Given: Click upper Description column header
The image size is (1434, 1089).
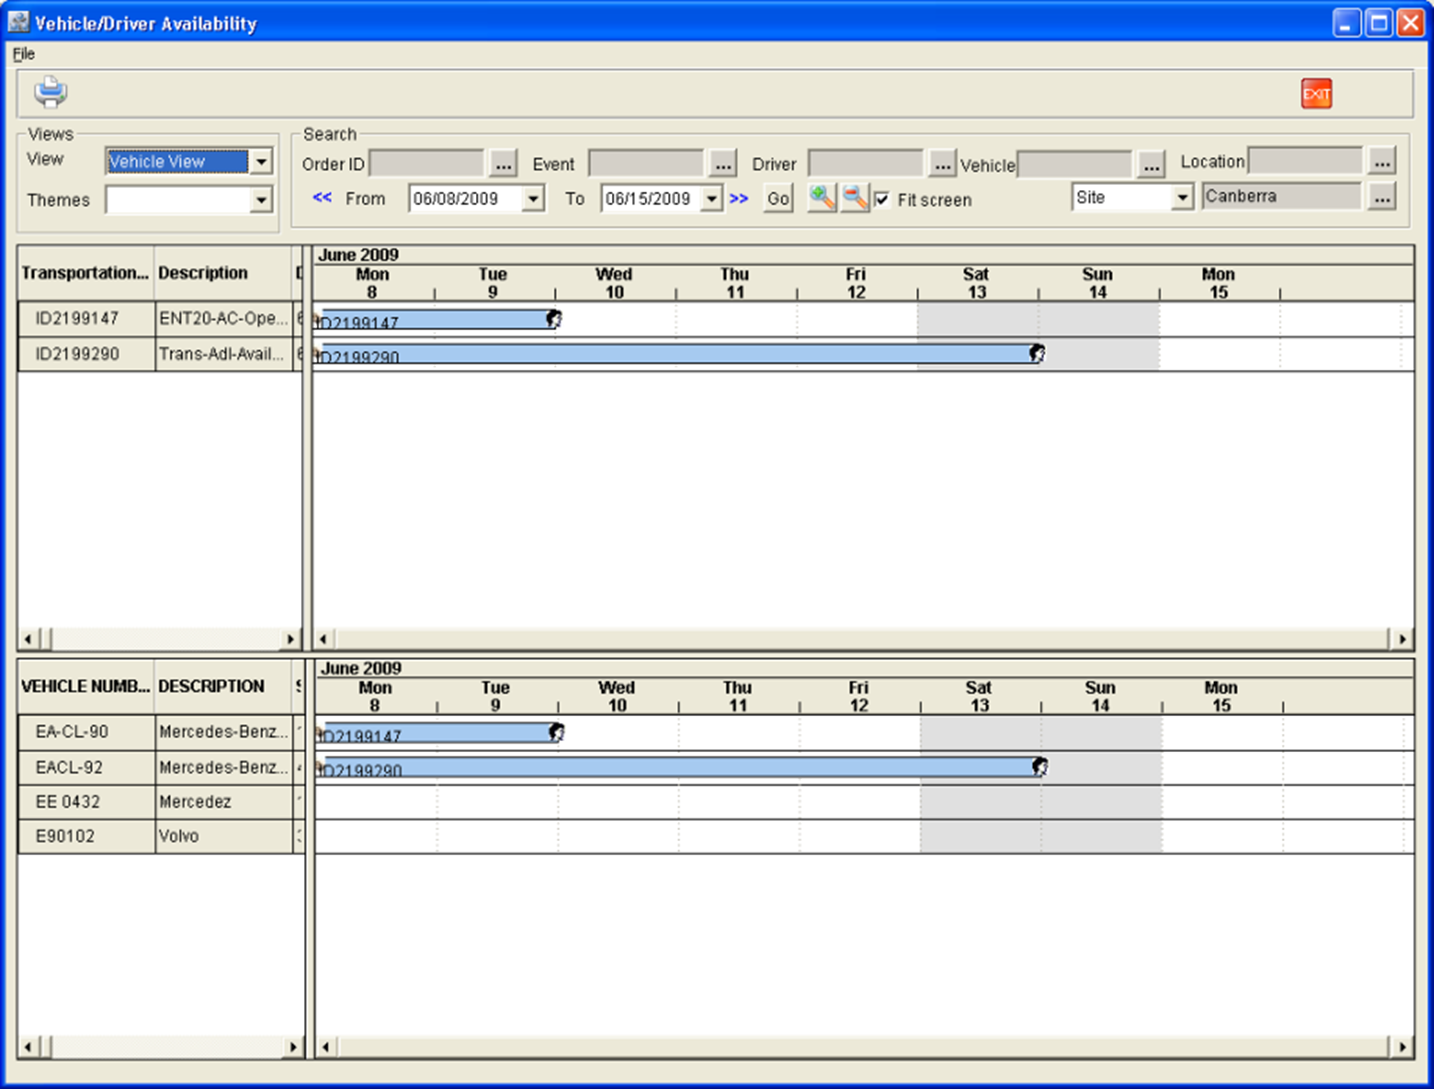Looking at the screenshot, I should pos(223,273).
